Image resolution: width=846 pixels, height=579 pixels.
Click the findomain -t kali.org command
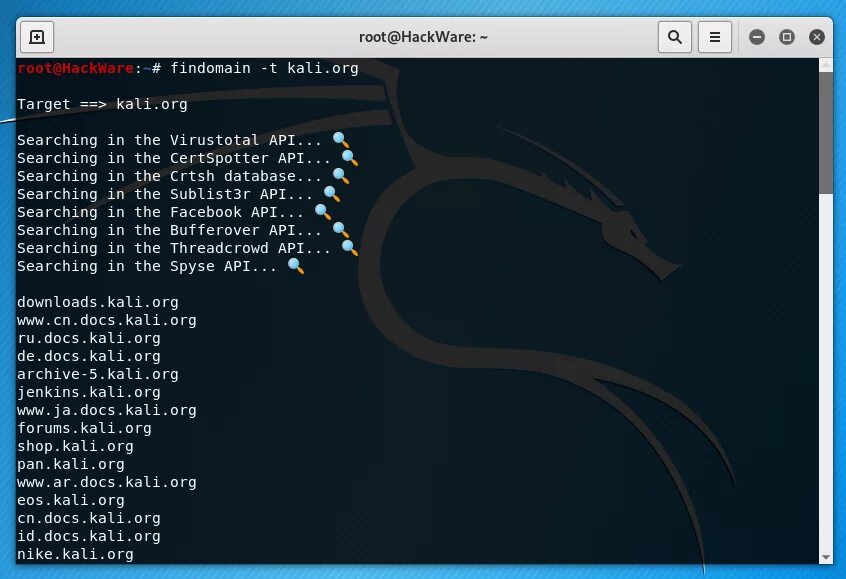pyautogui.click(x=264, y=69)
